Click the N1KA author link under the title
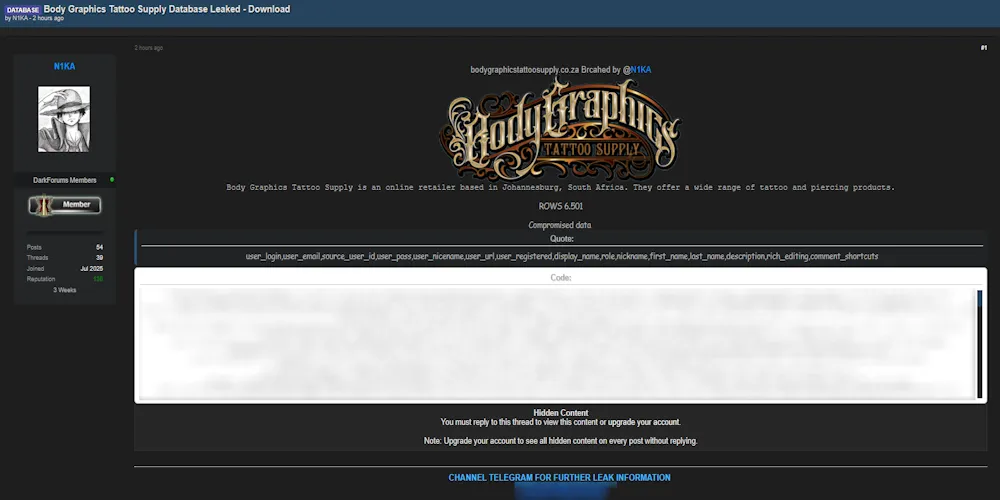Image resolution: width=1000 pixels, height=500 pixels. point(20,19)
